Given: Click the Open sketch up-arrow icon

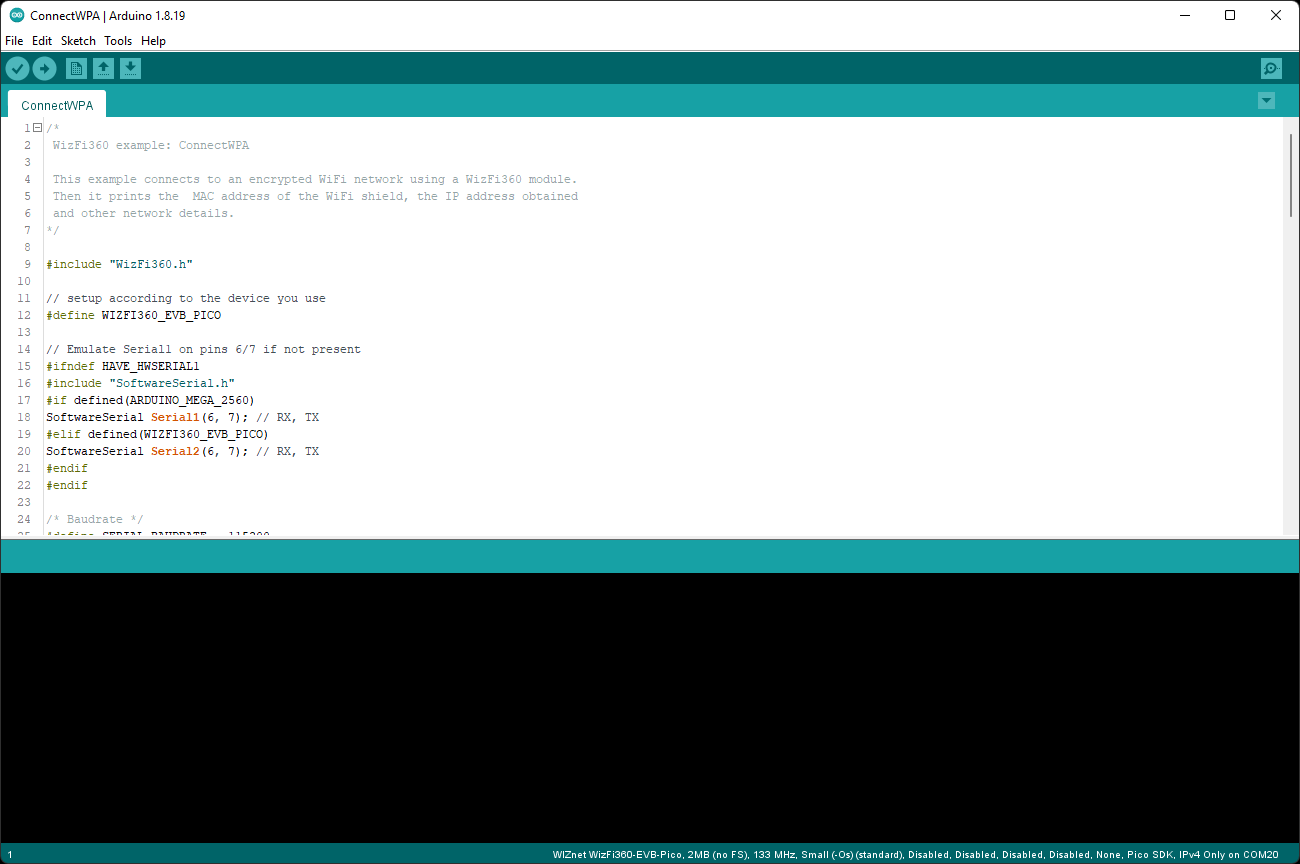Looking at the screenshot, I should click(x=103, y=68).
